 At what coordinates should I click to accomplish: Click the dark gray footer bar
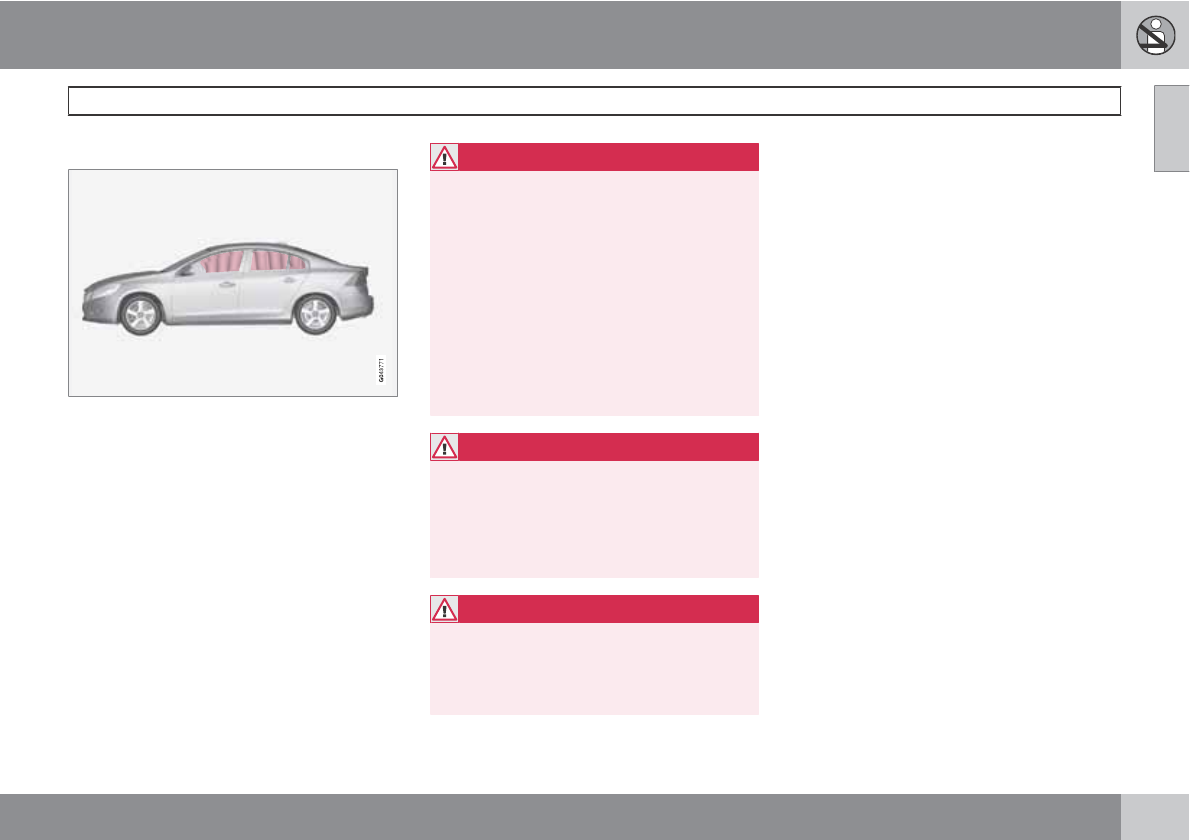560,817
